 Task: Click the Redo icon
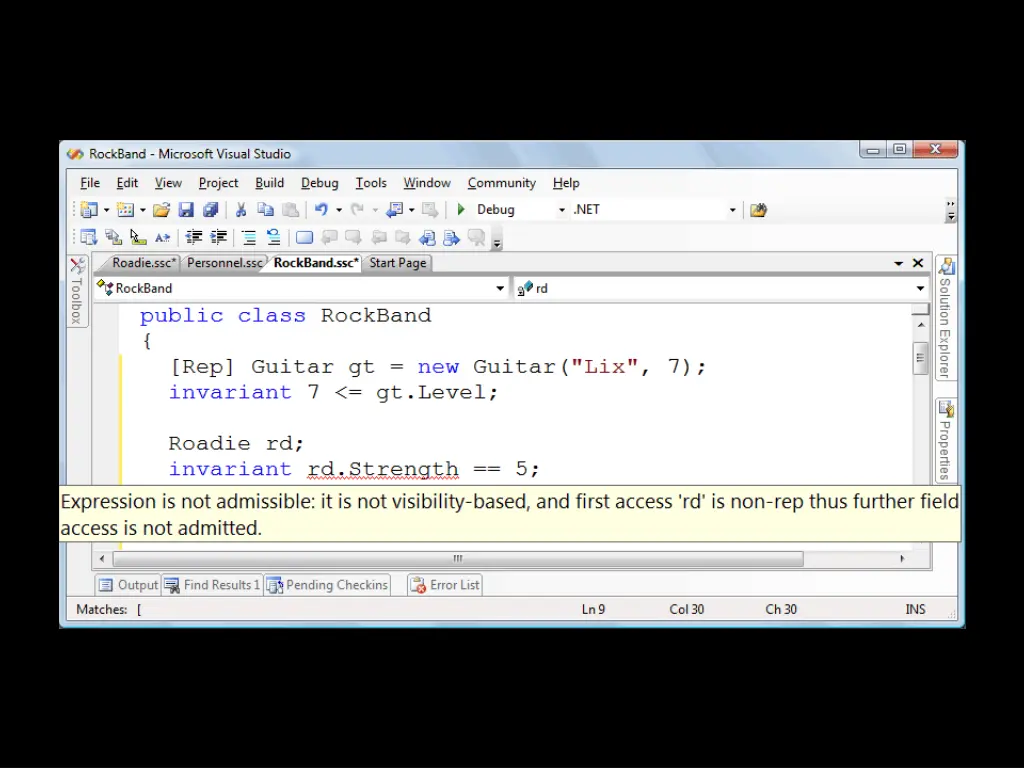(x=357, y=210)
